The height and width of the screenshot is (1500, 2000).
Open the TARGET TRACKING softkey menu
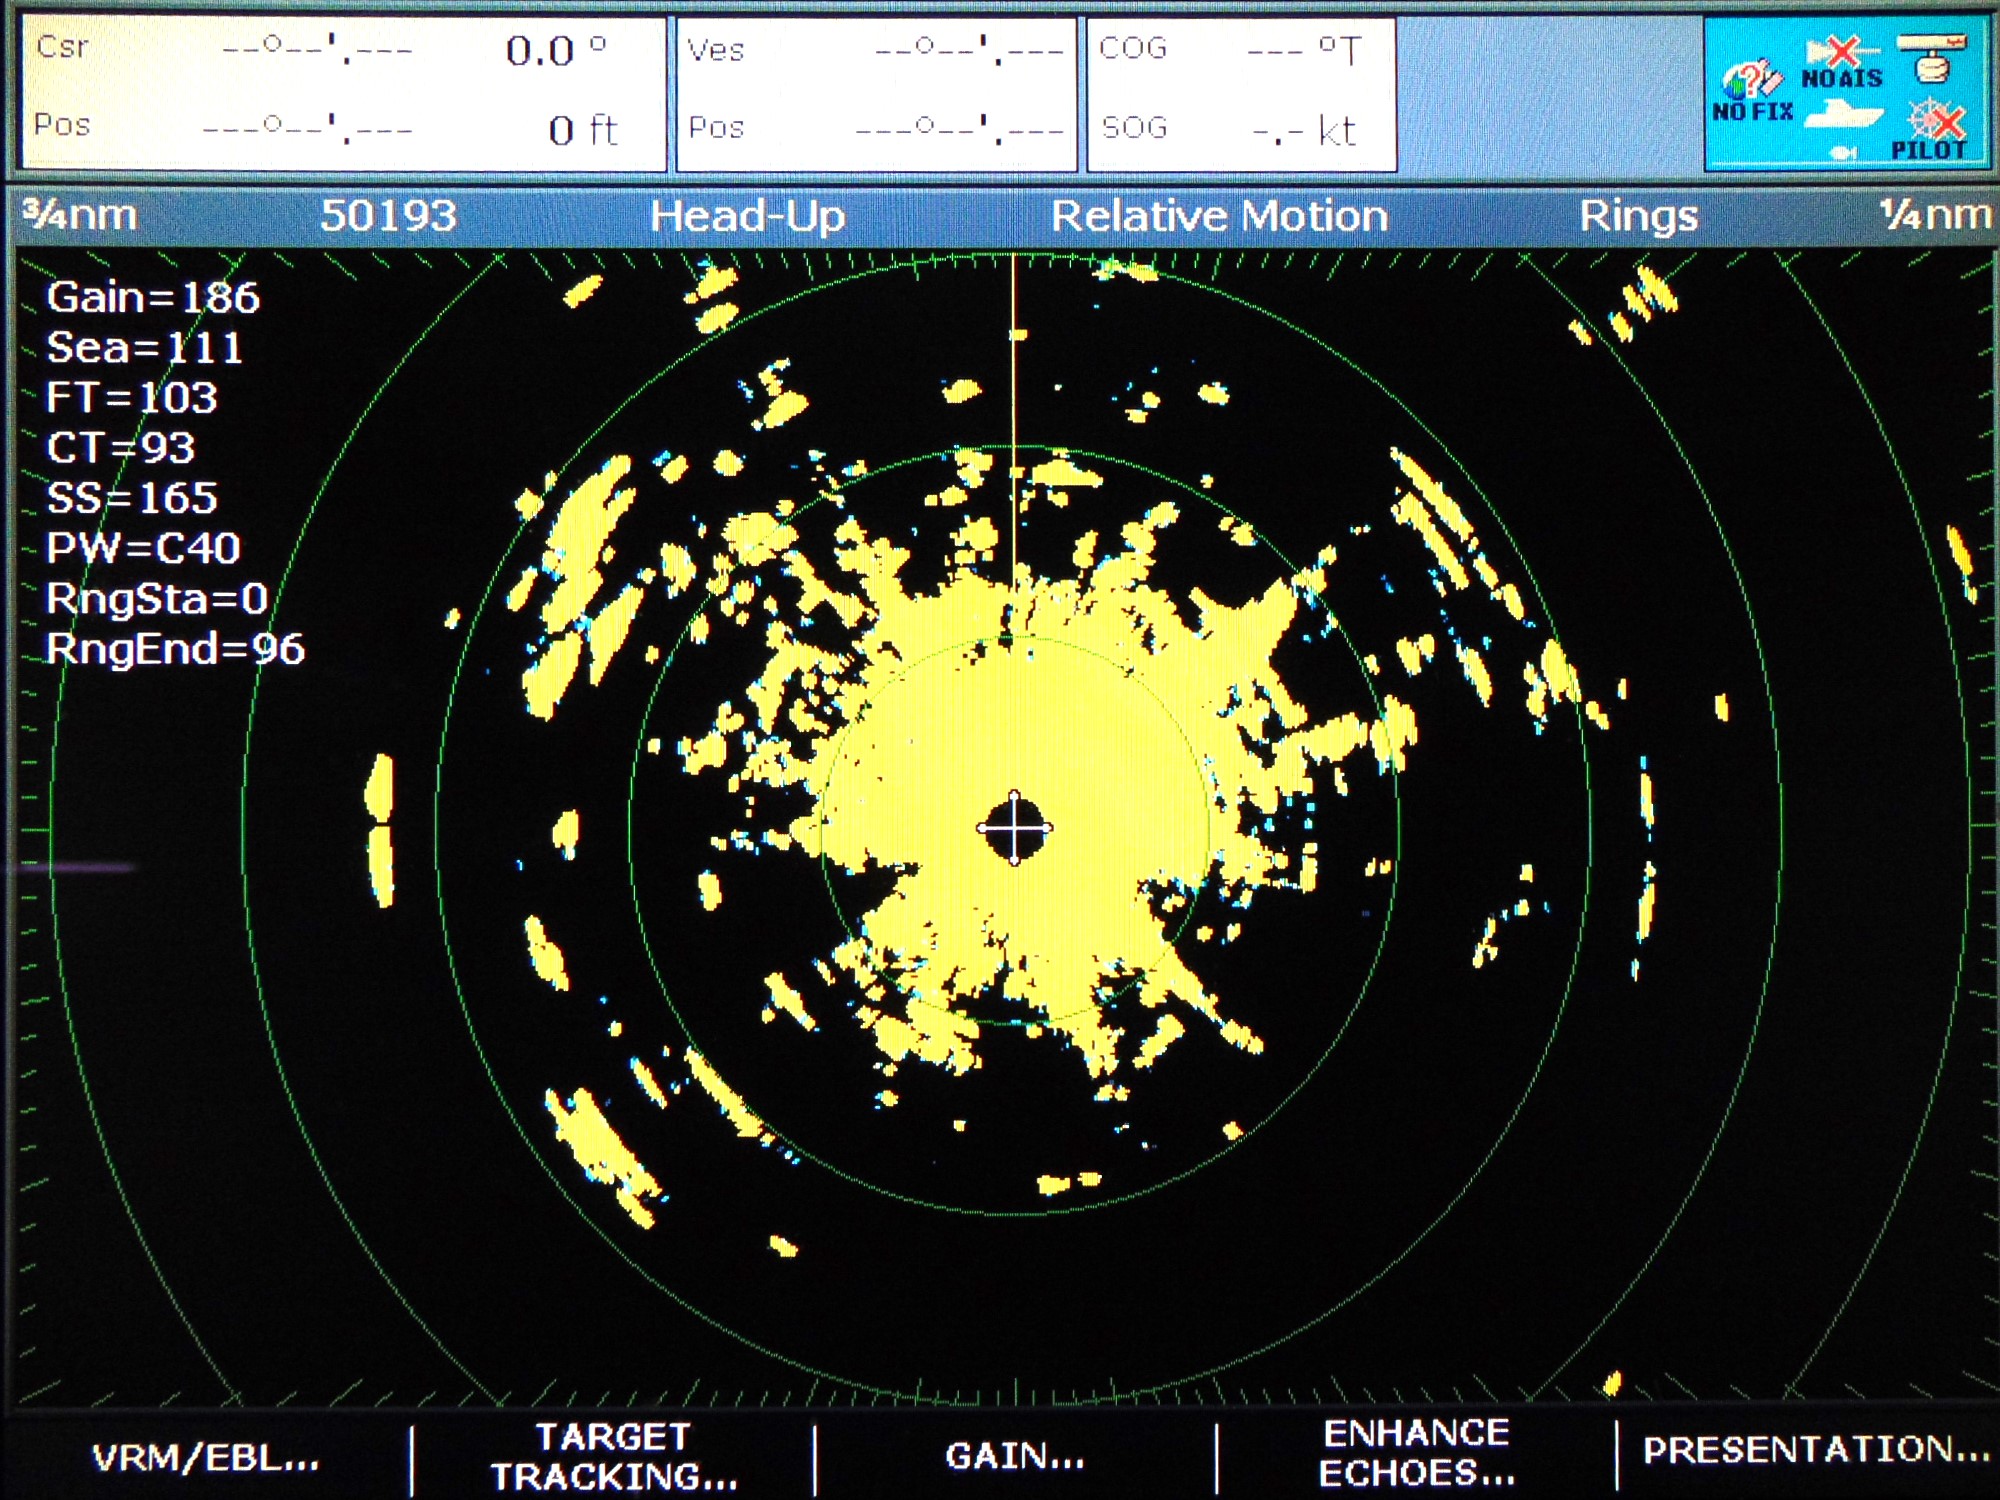click(x=613, y=1456)
